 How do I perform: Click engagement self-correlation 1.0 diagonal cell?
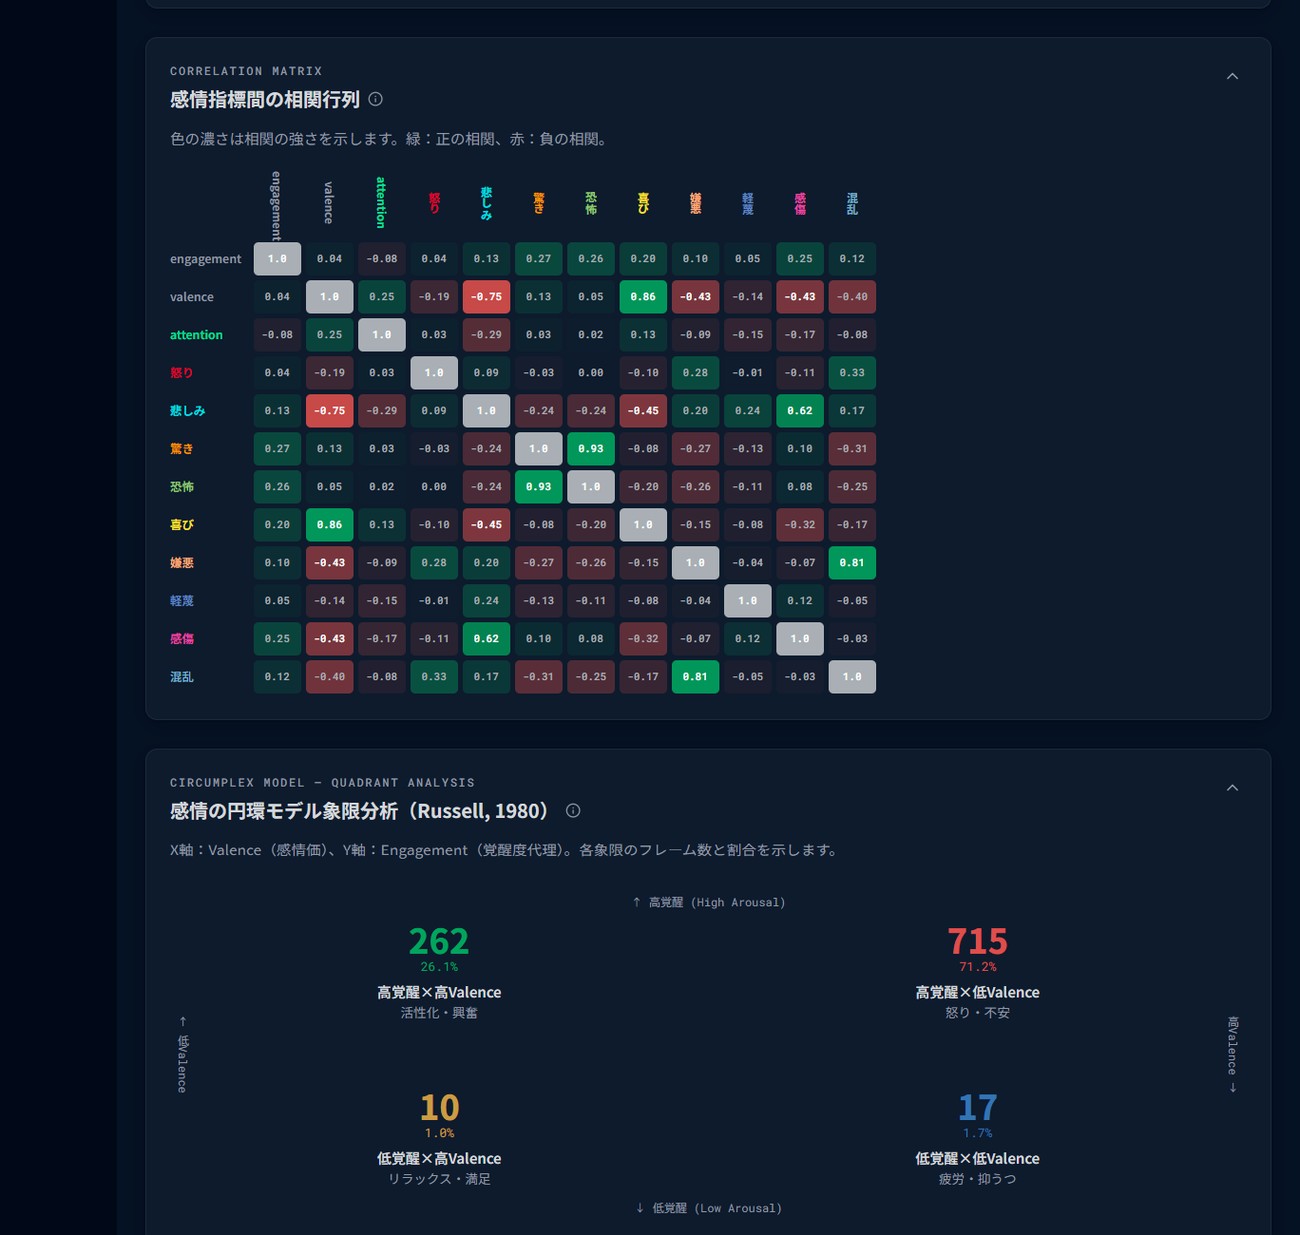(x=277, y=259)
